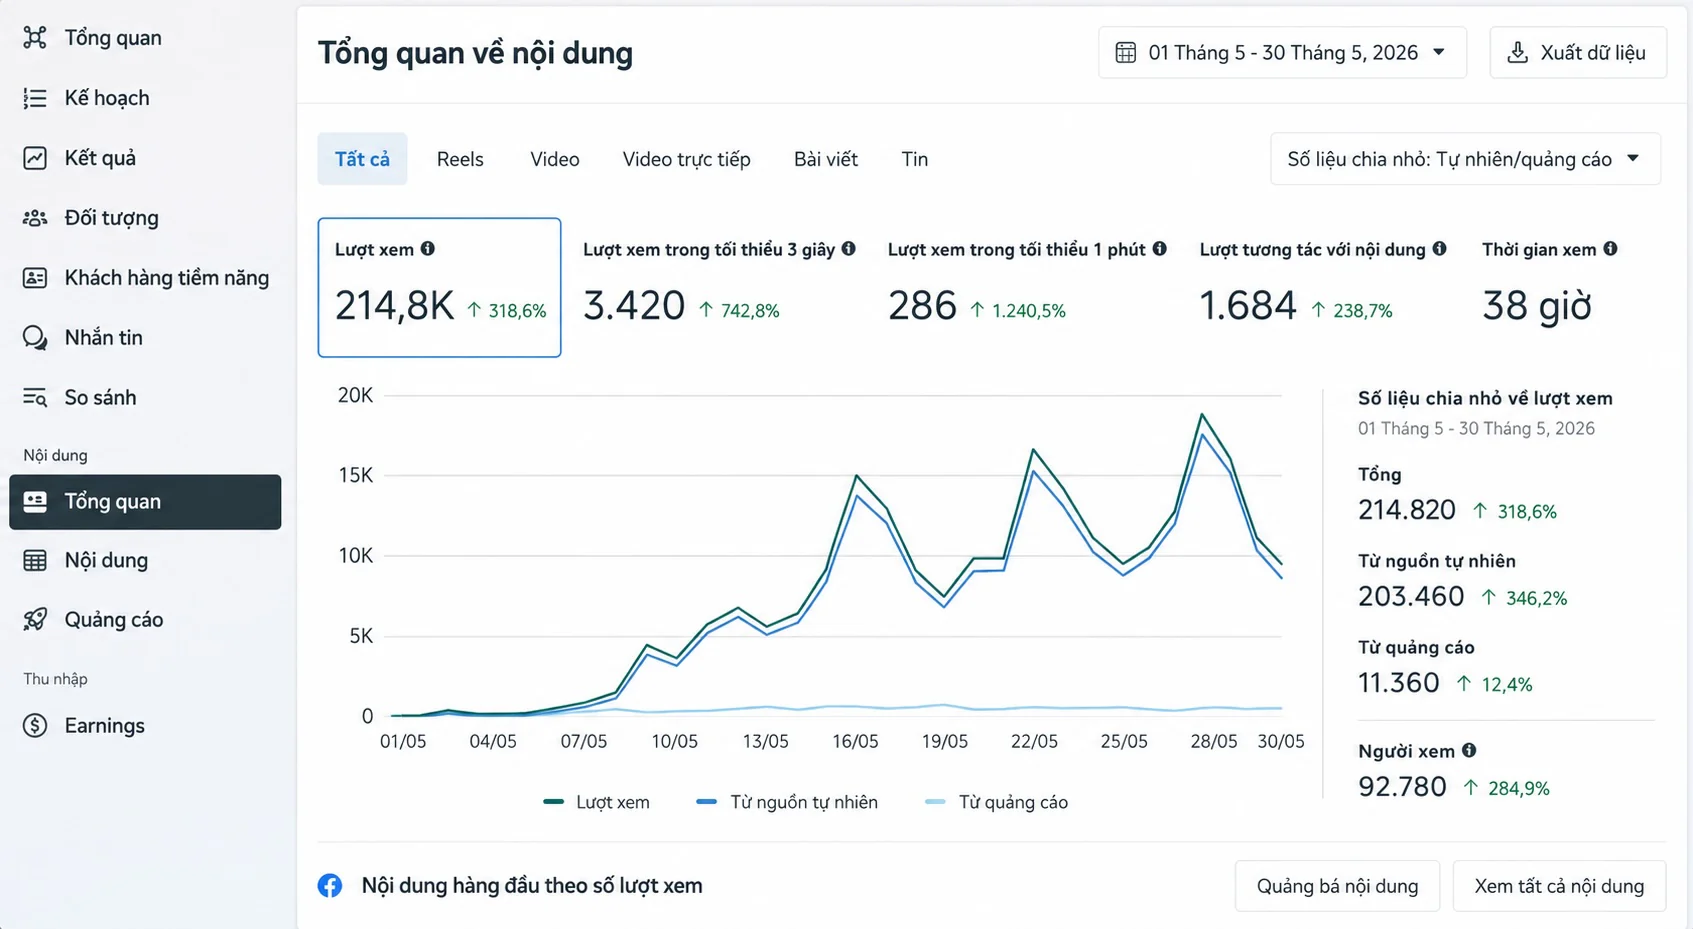Open the Nhắn tin chat bubble icon

coord(35,338)
